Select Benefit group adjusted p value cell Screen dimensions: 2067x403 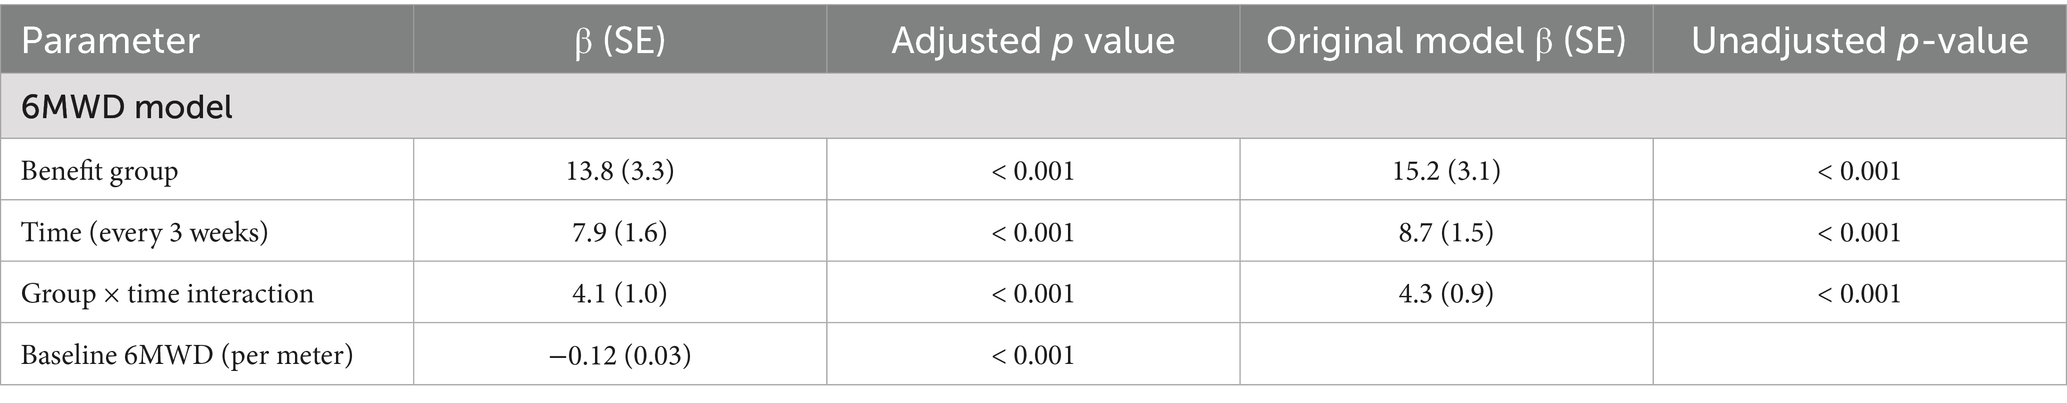click(1033, 171)
